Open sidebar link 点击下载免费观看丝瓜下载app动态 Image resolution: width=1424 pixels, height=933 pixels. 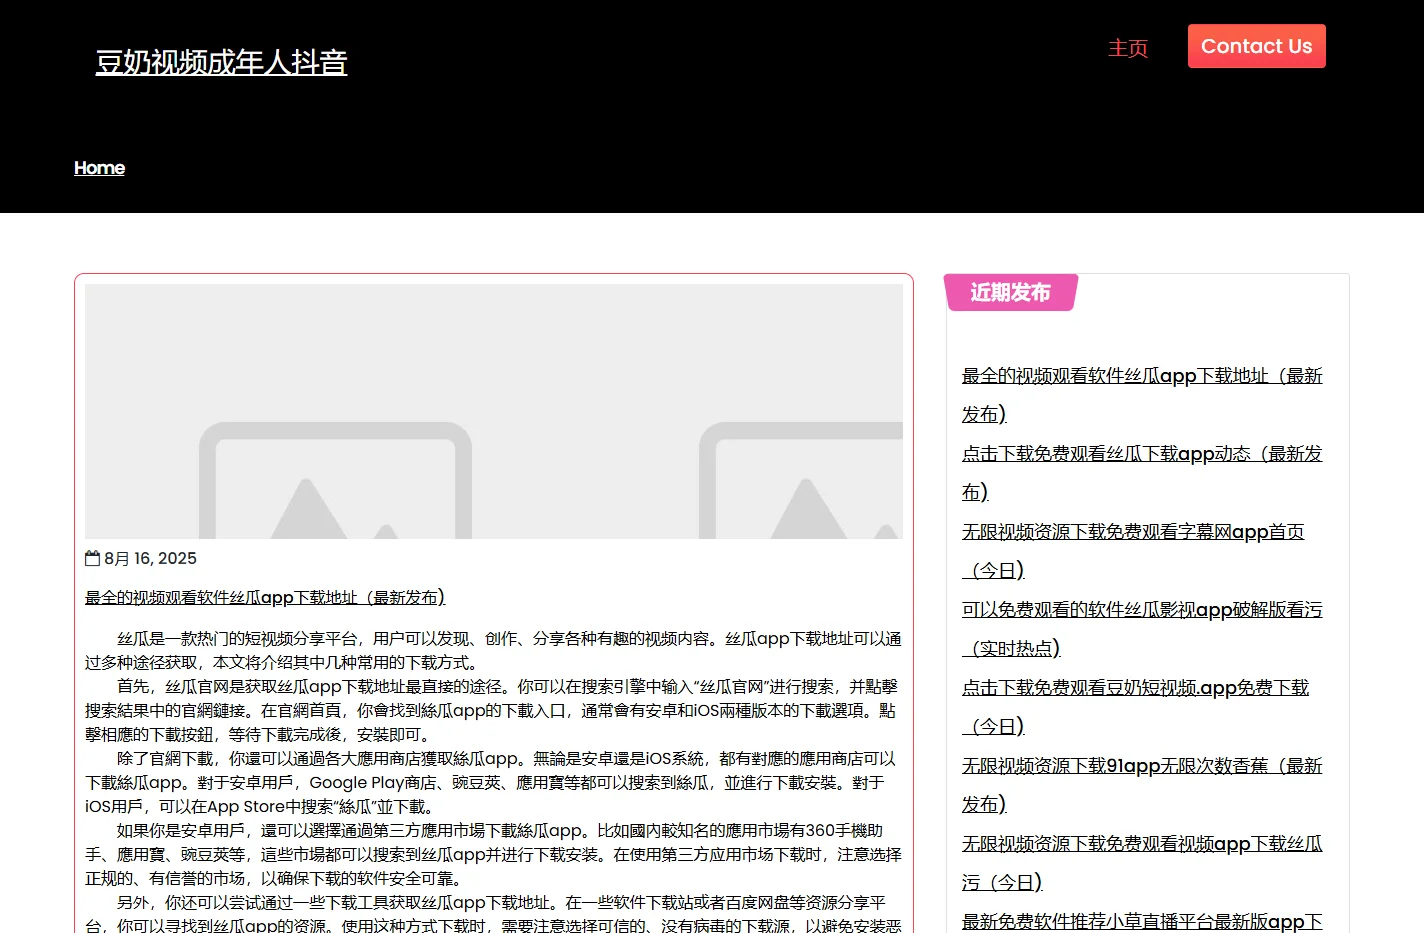1142,473
